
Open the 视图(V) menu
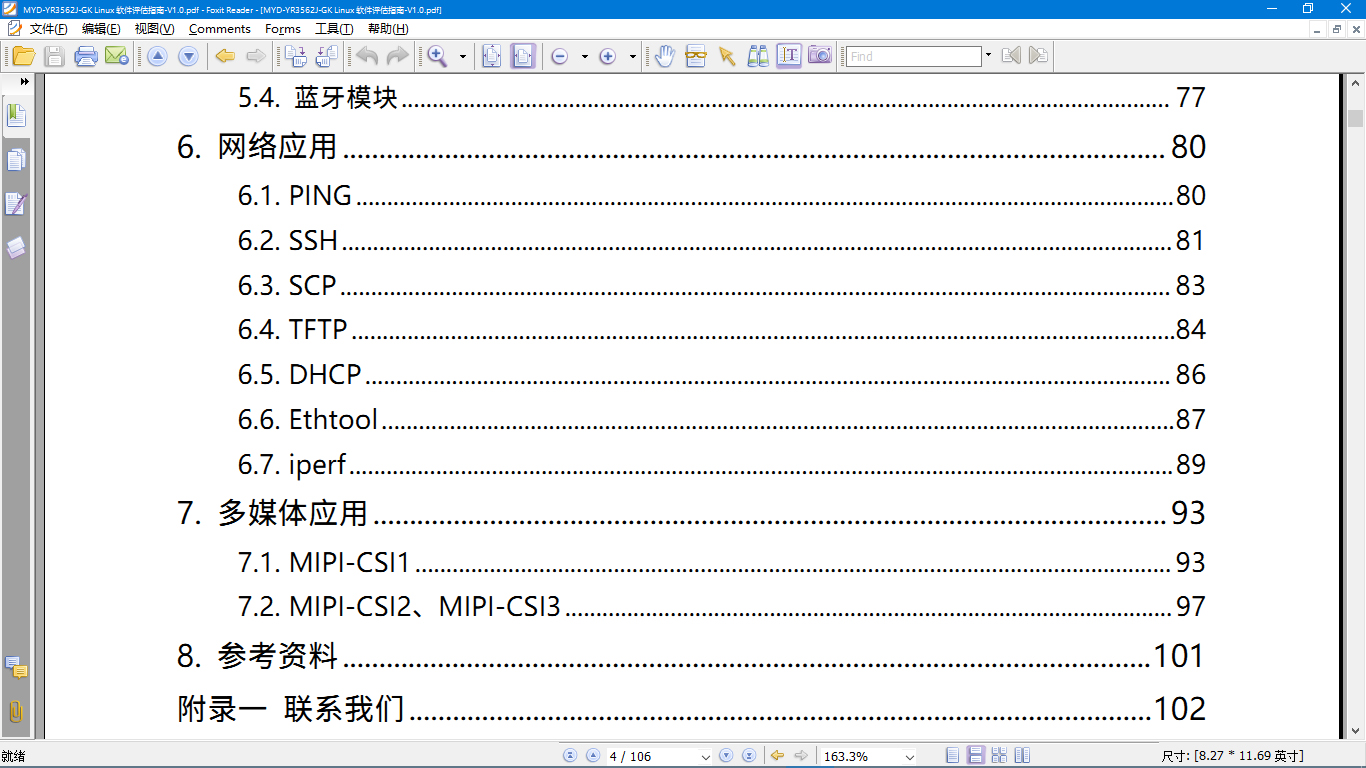pos(154,29)
